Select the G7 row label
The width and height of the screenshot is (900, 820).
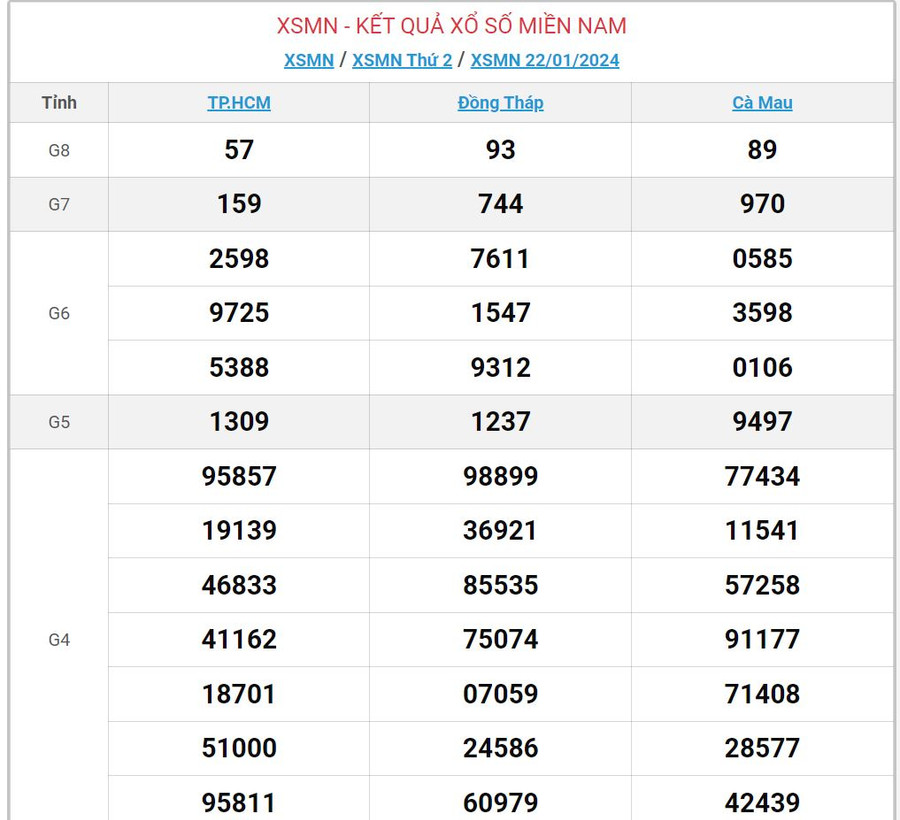[x=59, y=204]
